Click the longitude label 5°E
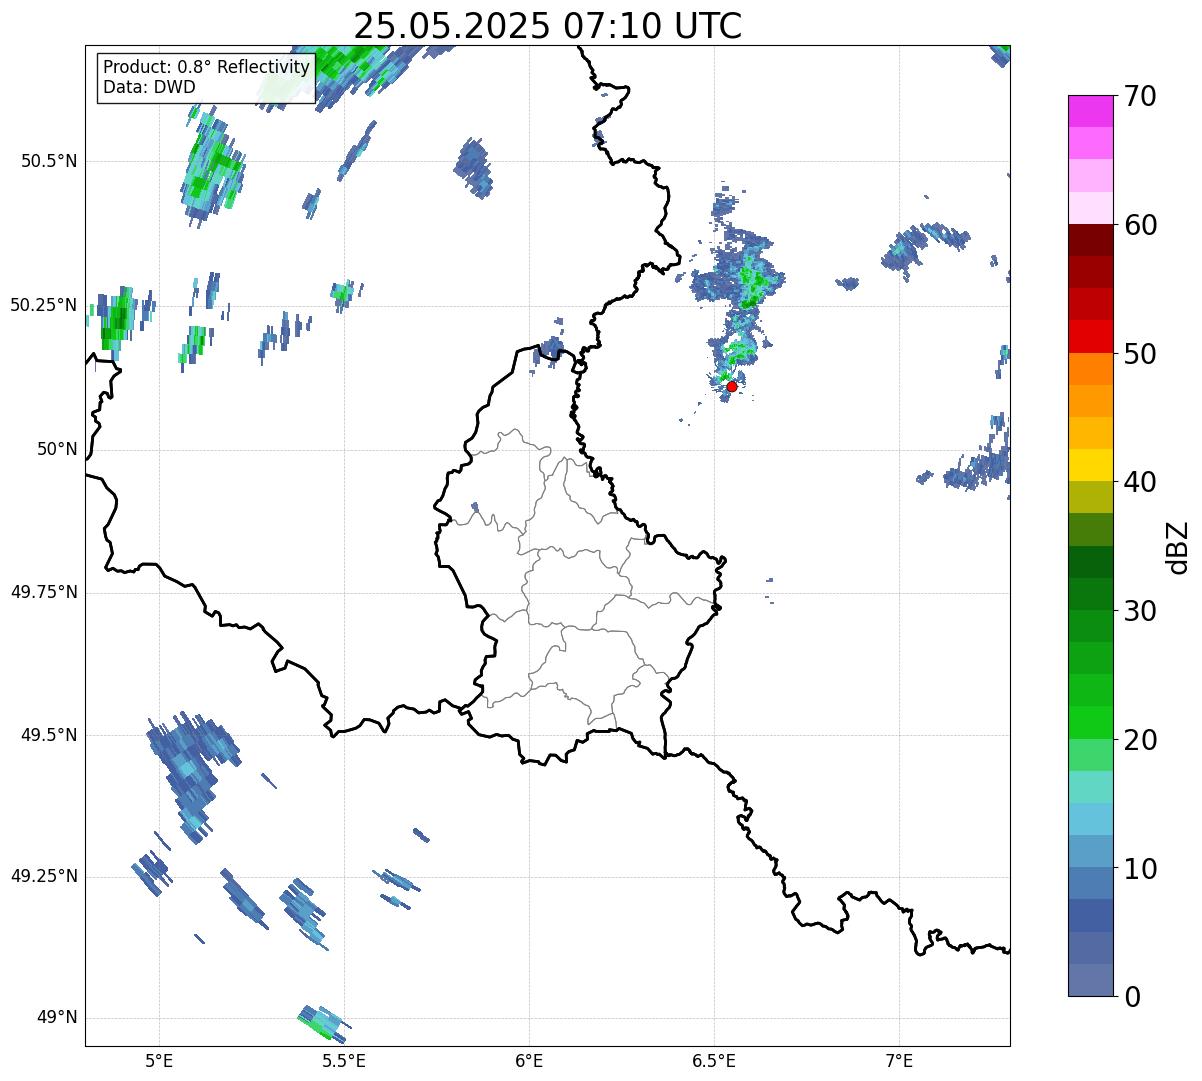The width and height of the screenshot is (1202, 1081). click(x=159, y=1060)
